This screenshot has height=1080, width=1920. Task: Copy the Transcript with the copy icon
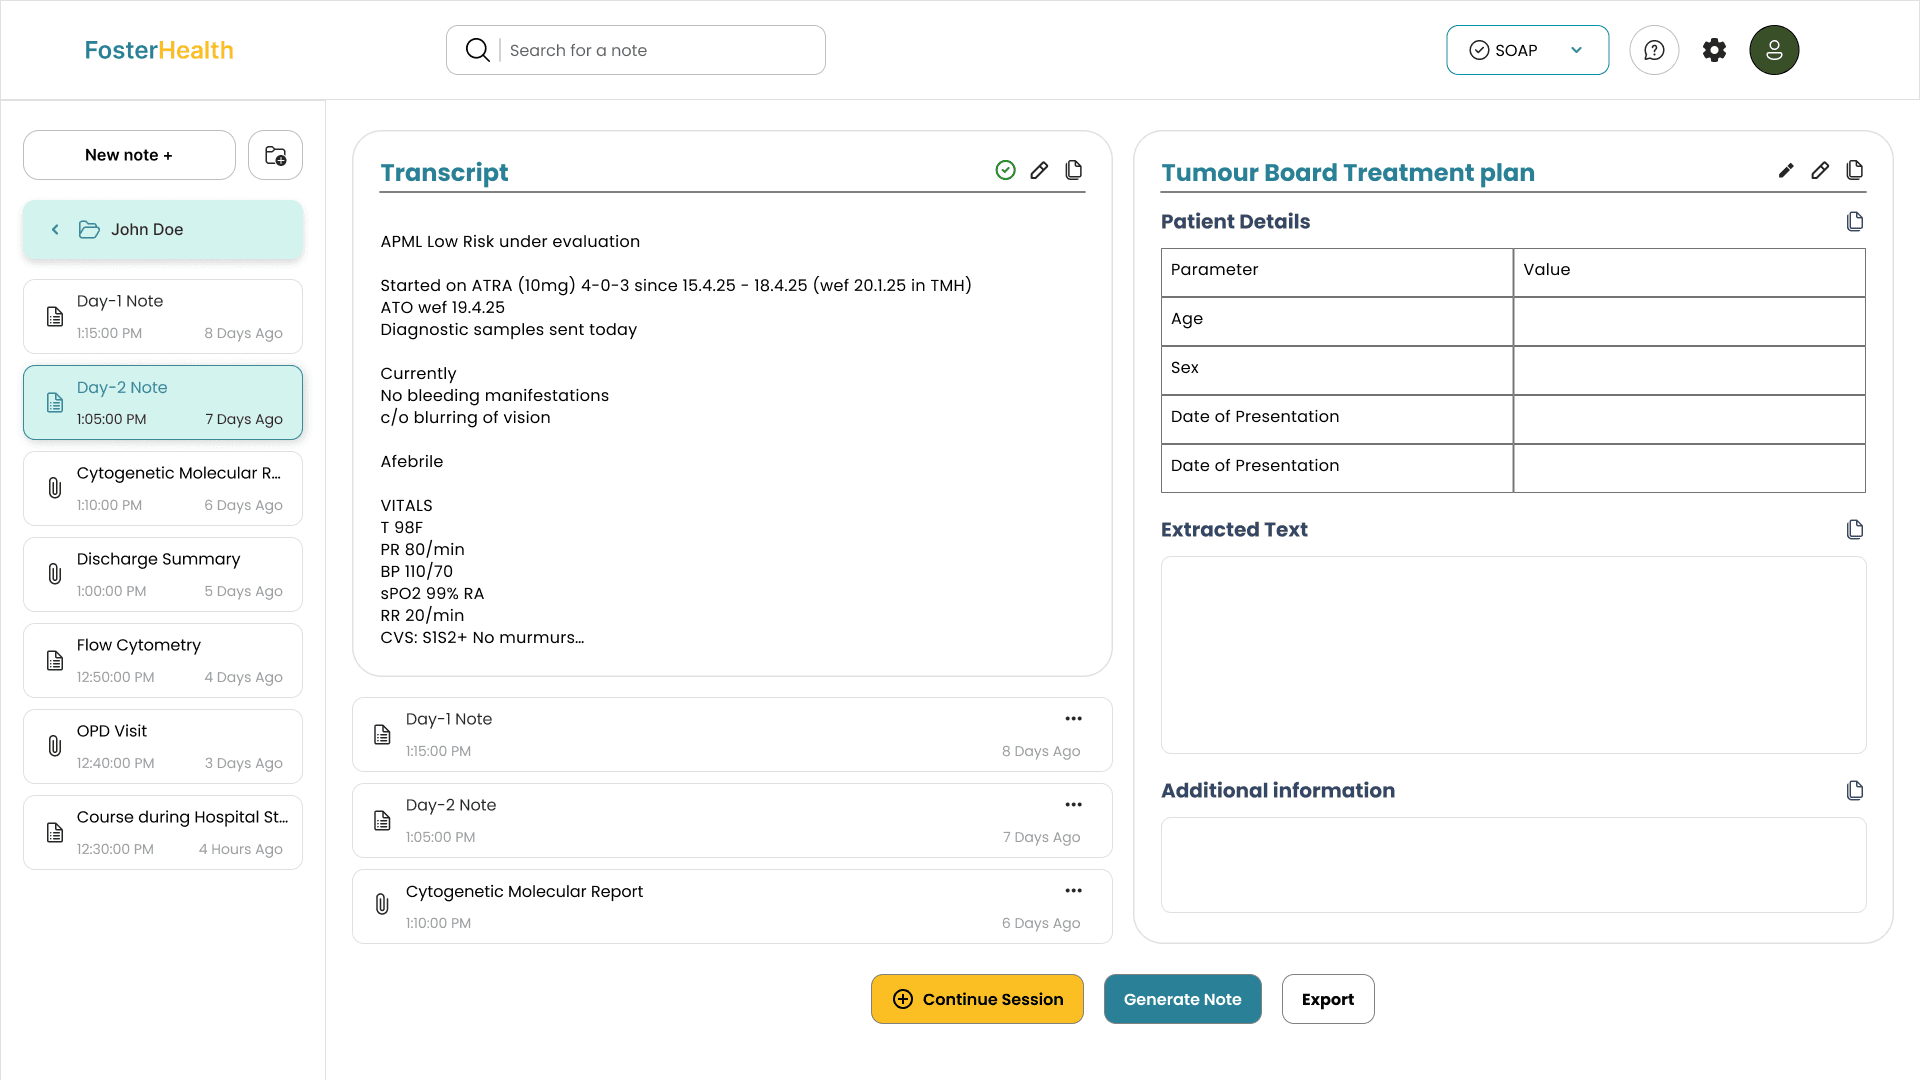pos(1073,170)
